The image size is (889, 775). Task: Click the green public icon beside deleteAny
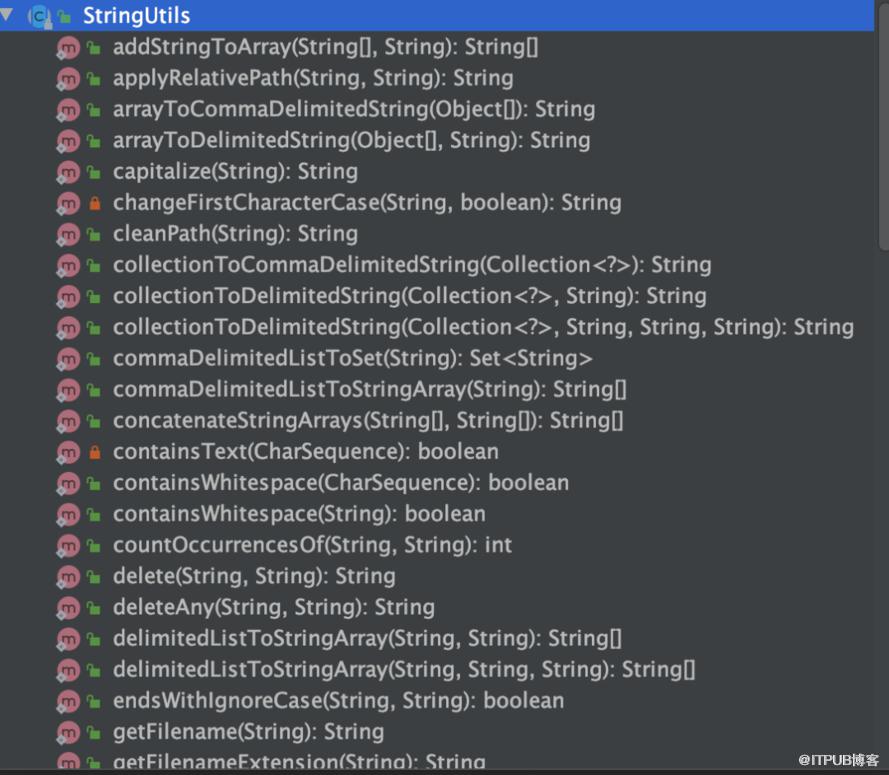click(94, 608)
